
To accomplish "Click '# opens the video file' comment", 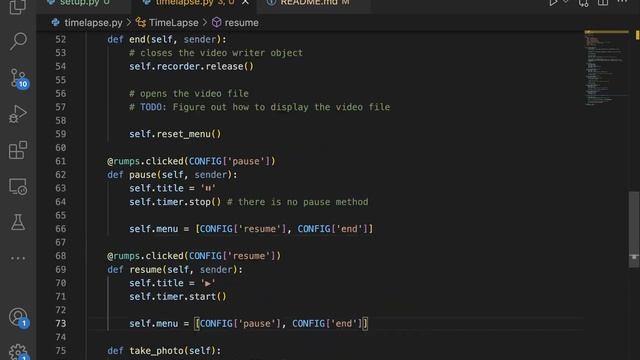I will click(189, 93).
